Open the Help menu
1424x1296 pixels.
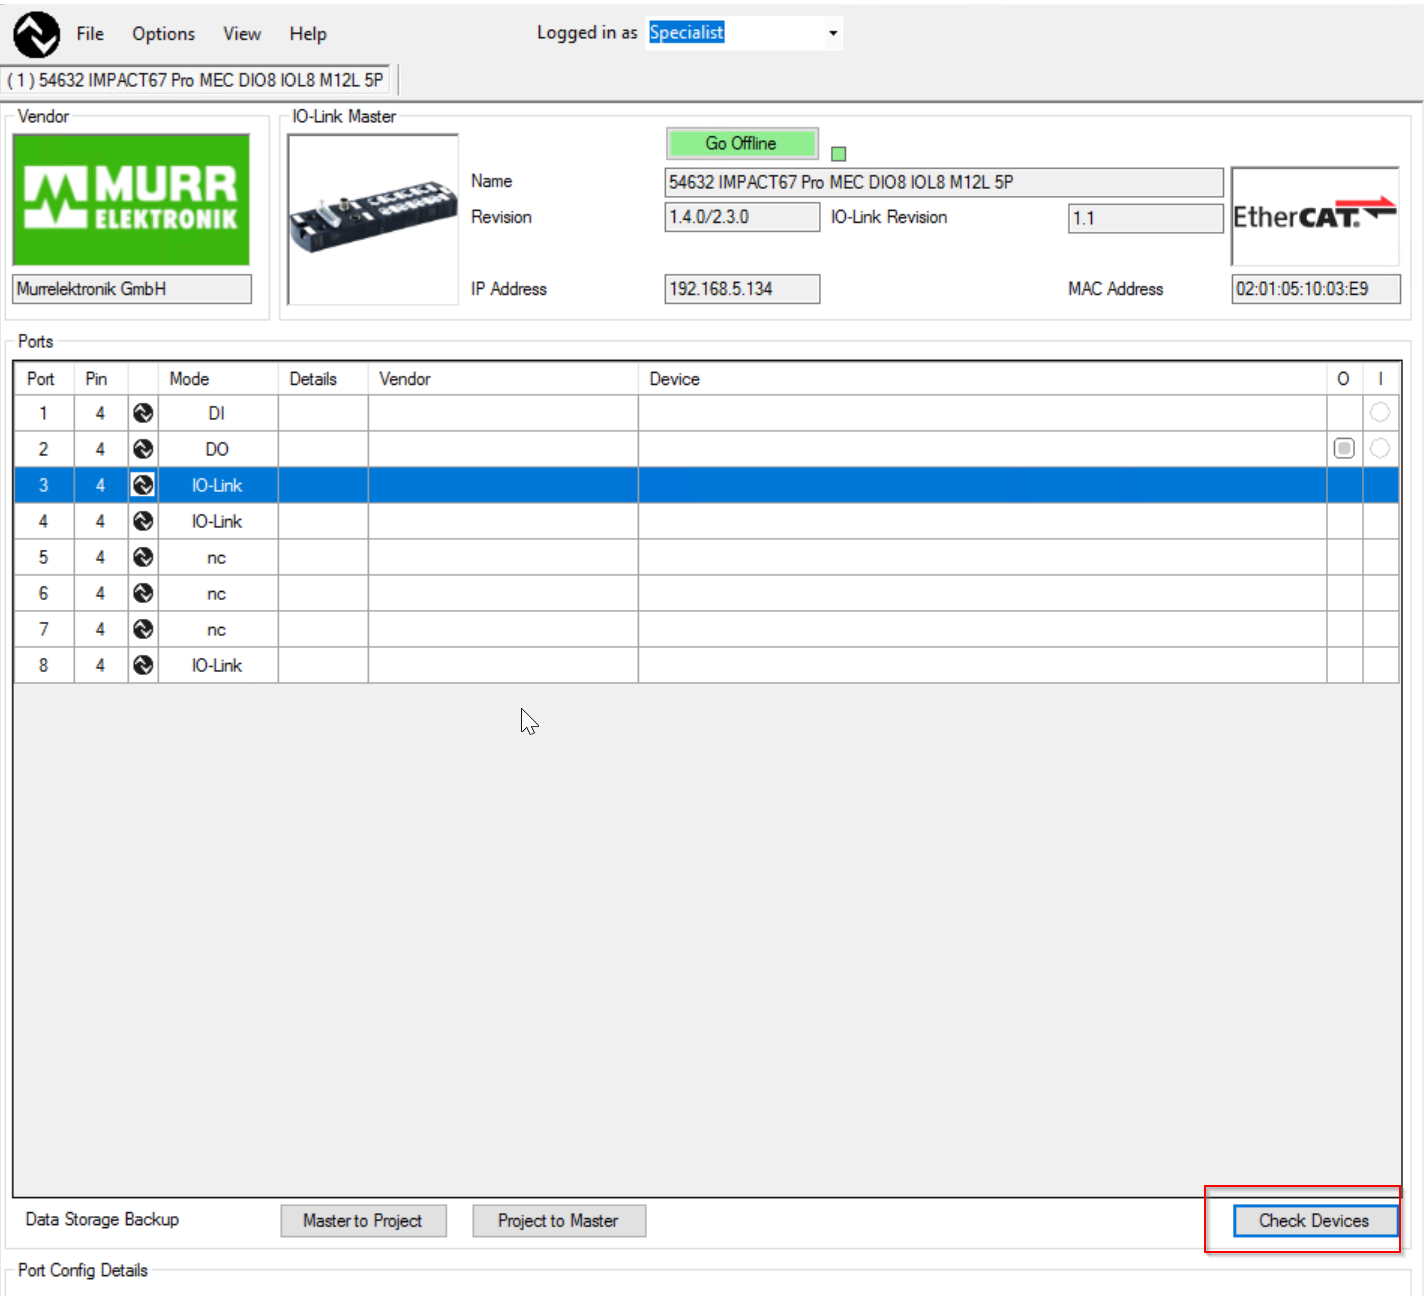308,34
